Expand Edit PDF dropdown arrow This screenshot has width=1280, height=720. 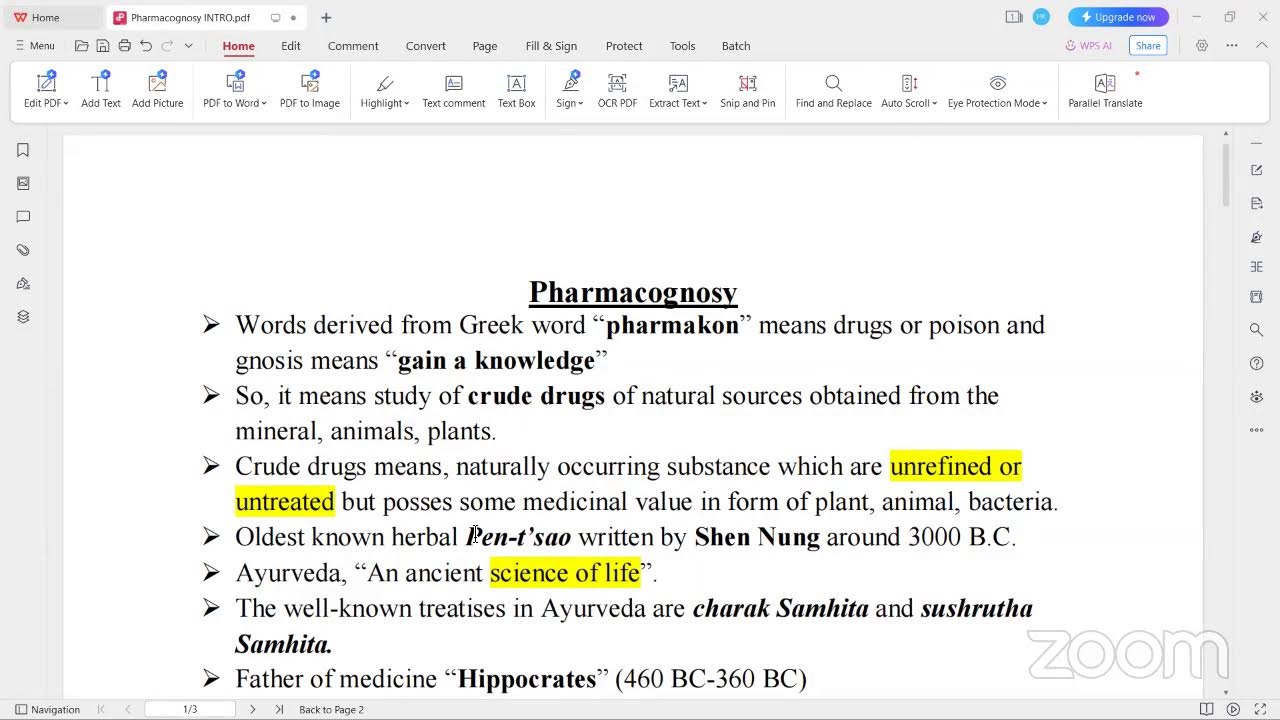[x=66, y=104]
